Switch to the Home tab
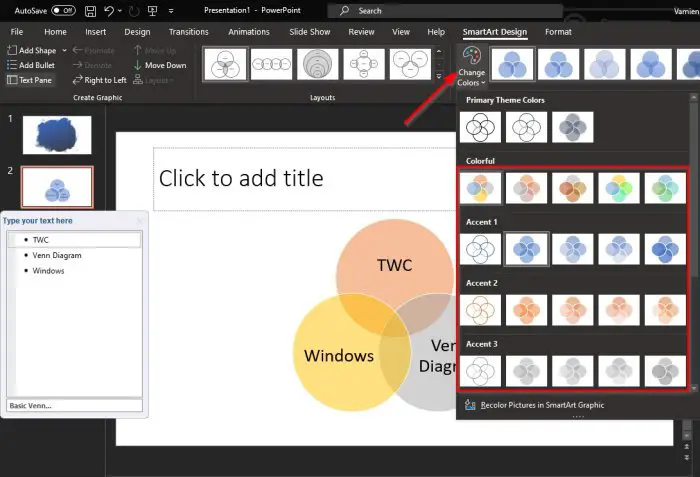Screen dimensions: 700x477 pos(55,32)
